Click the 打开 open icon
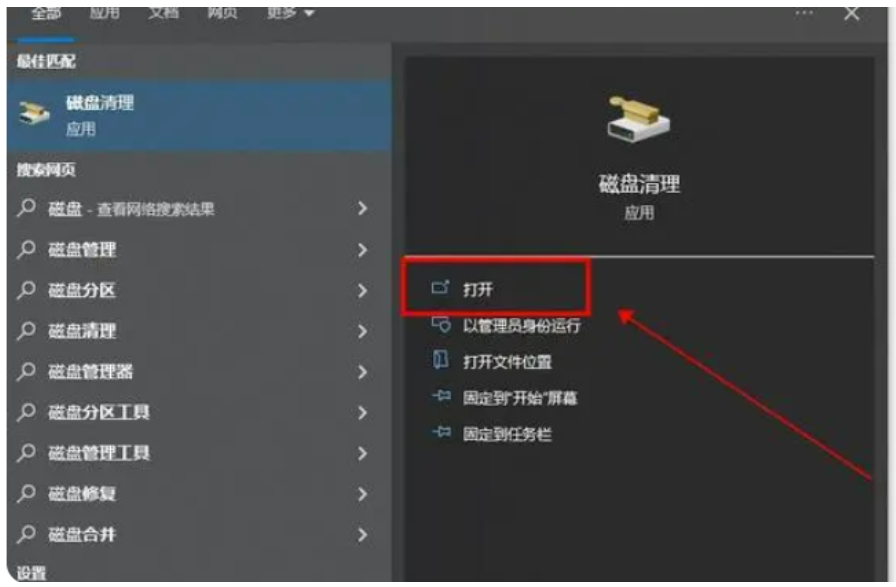Image resolution: width=896 pixels, height=587 pixels. tap(441, 287)
